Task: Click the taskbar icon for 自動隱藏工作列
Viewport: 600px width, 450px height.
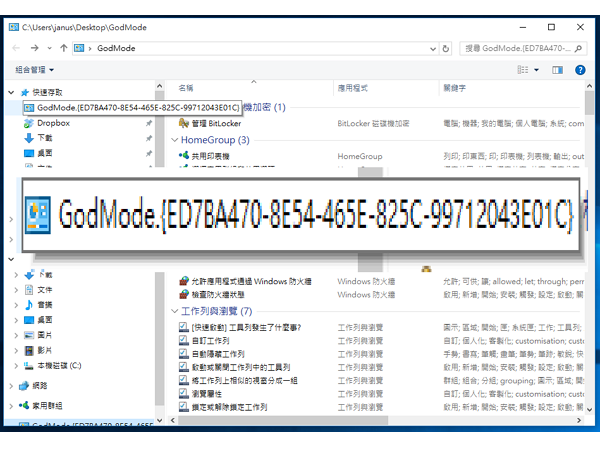Action: point(184,354)
